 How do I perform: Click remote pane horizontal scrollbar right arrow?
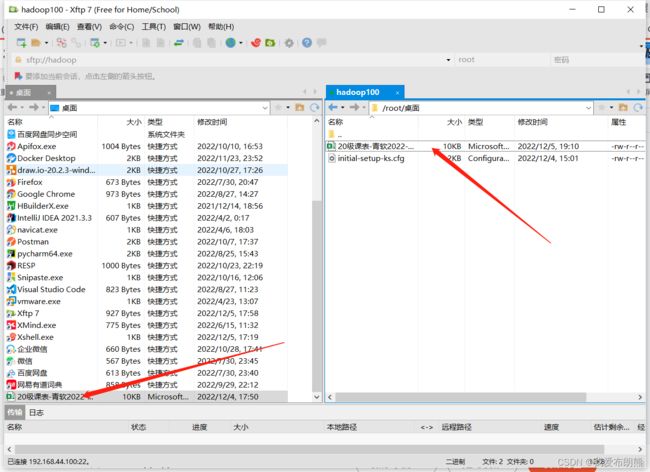coord(640,397)
